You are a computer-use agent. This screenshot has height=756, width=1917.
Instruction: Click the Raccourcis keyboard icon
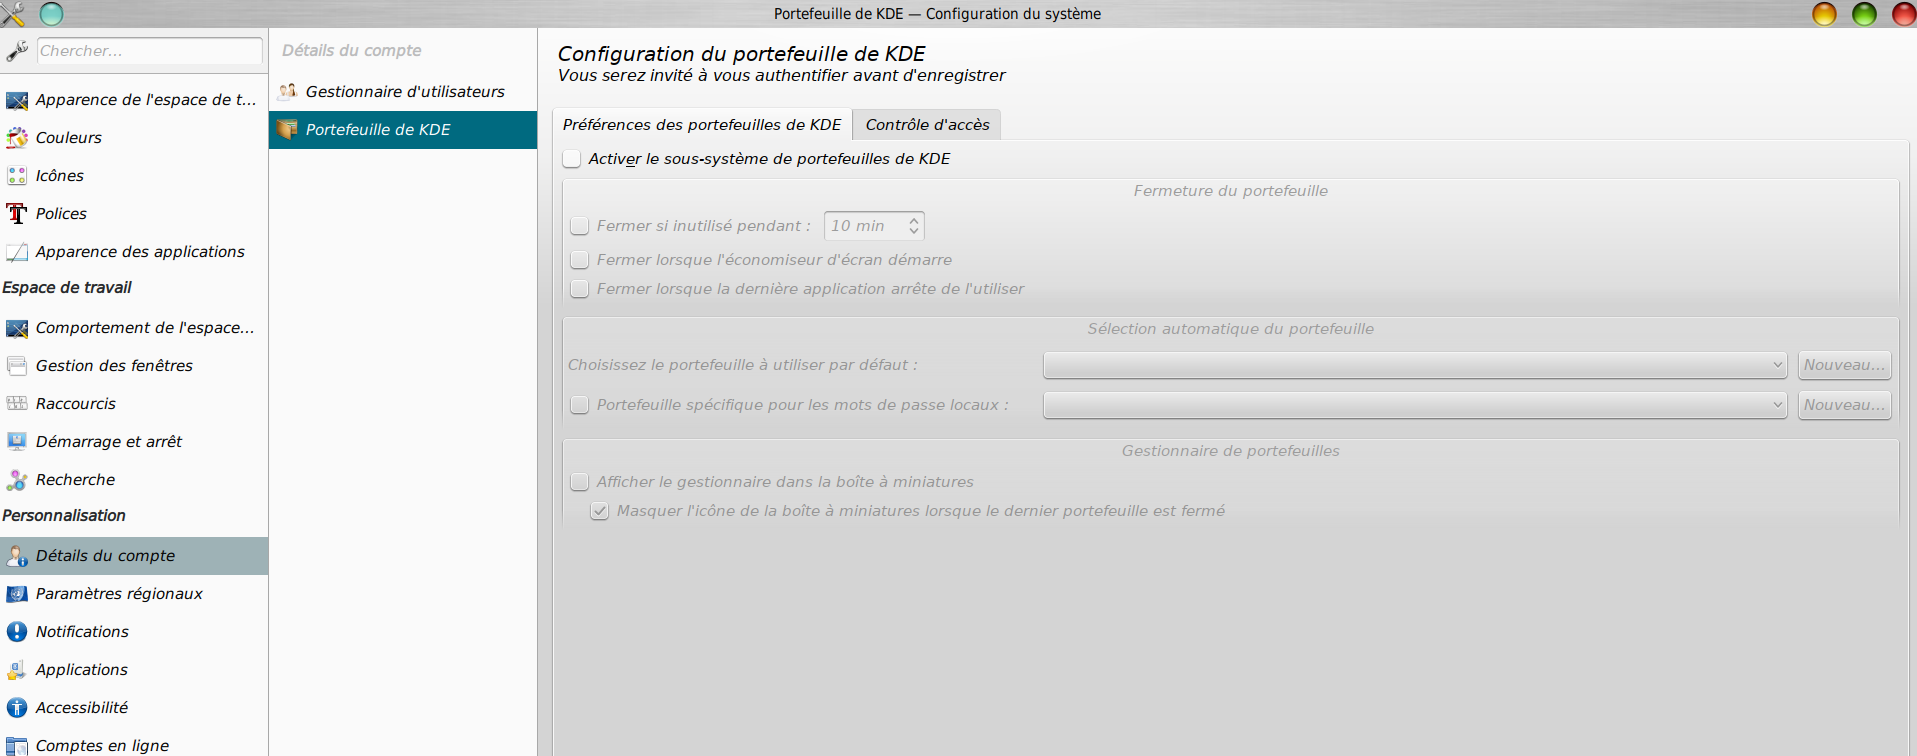point(17,404)
